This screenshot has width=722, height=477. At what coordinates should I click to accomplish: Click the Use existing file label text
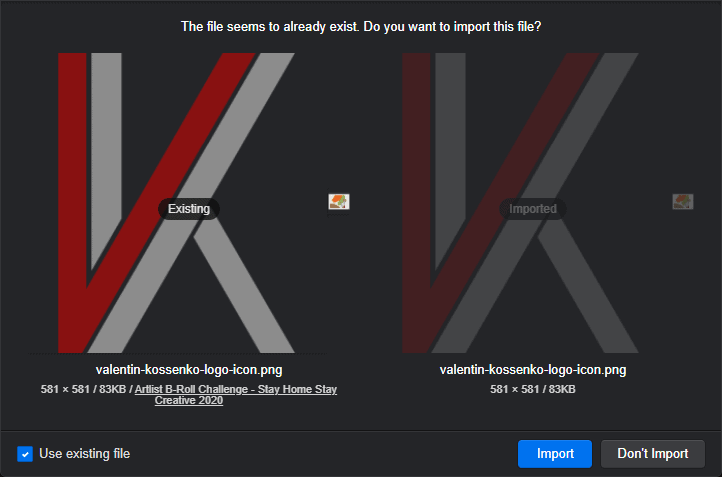tap(85, 454)
